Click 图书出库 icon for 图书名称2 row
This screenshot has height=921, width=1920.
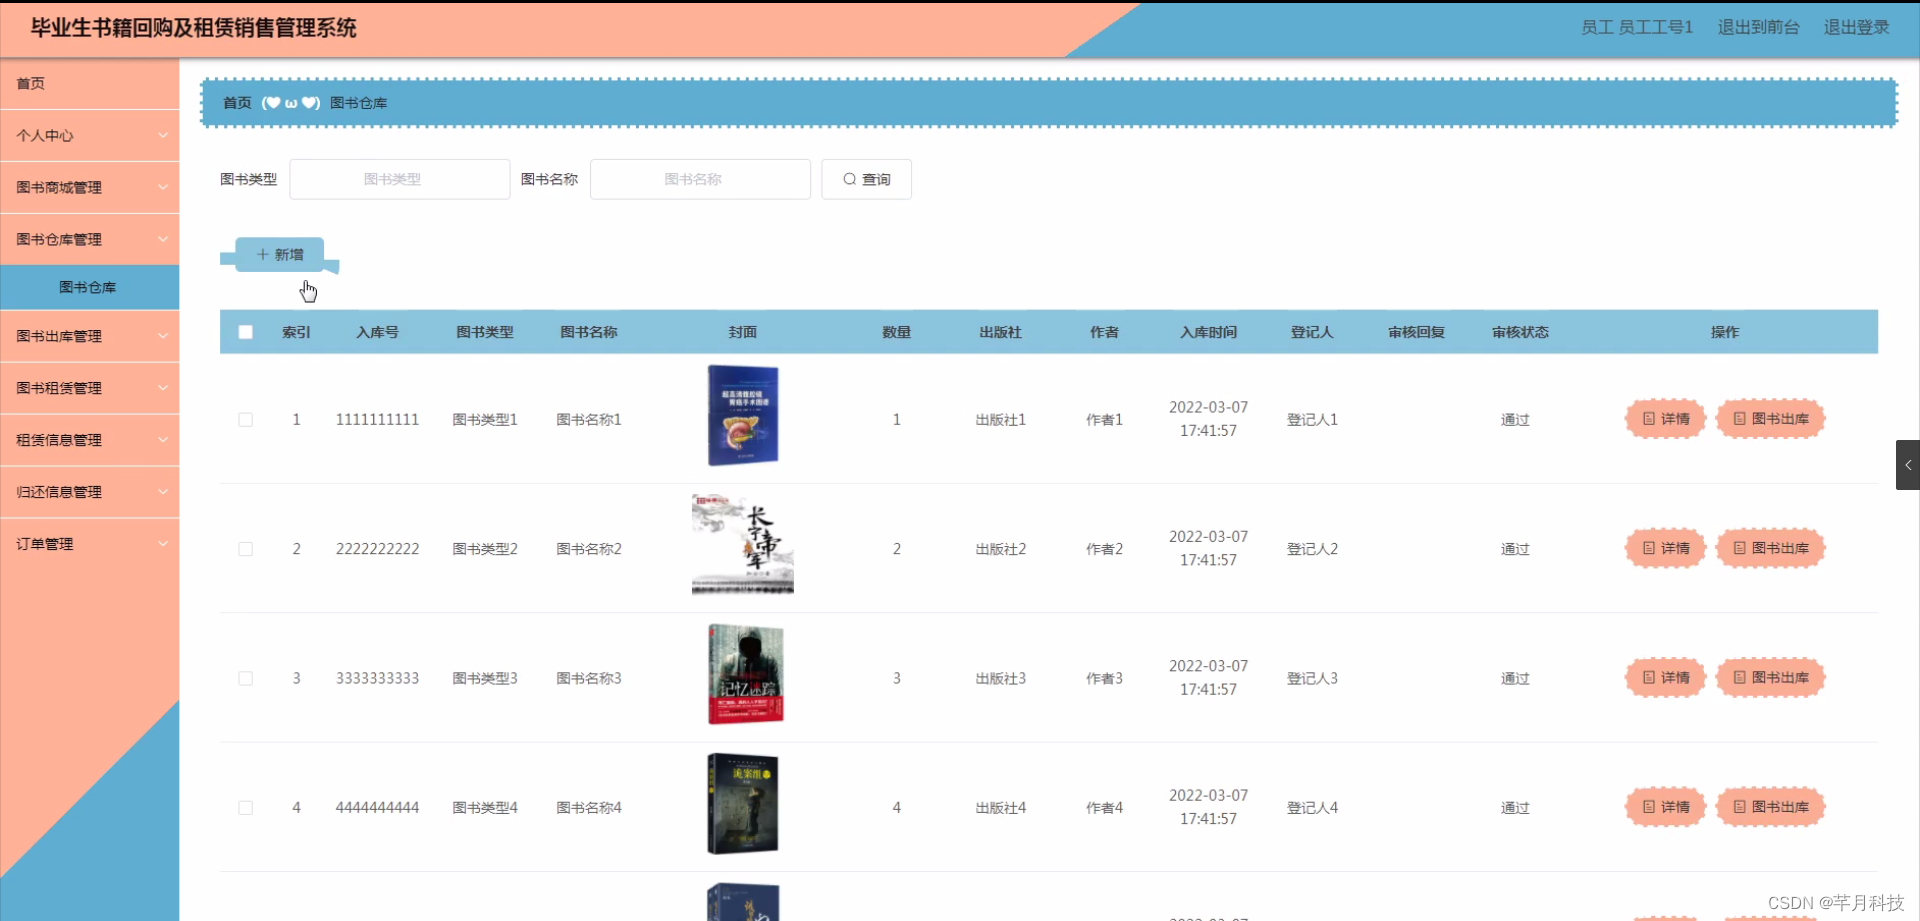[x=1738, y=548]
